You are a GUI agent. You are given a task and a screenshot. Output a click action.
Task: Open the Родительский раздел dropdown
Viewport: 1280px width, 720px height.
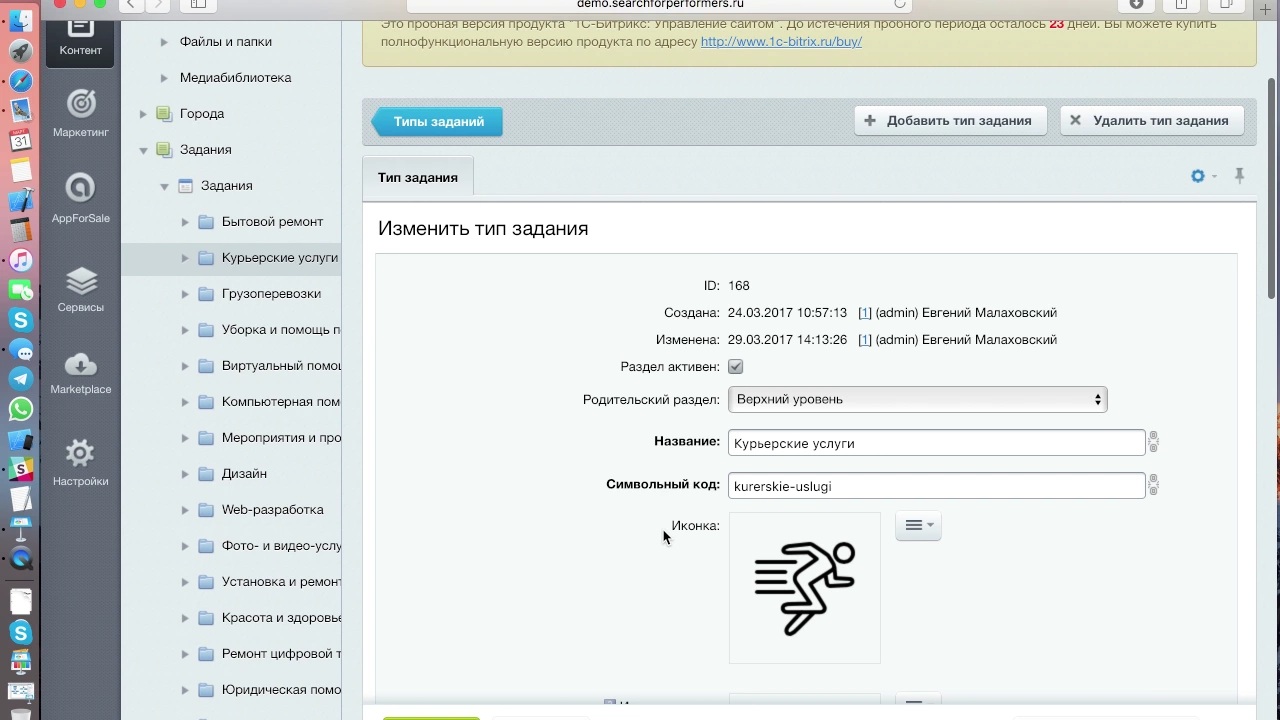coord(917,399)
